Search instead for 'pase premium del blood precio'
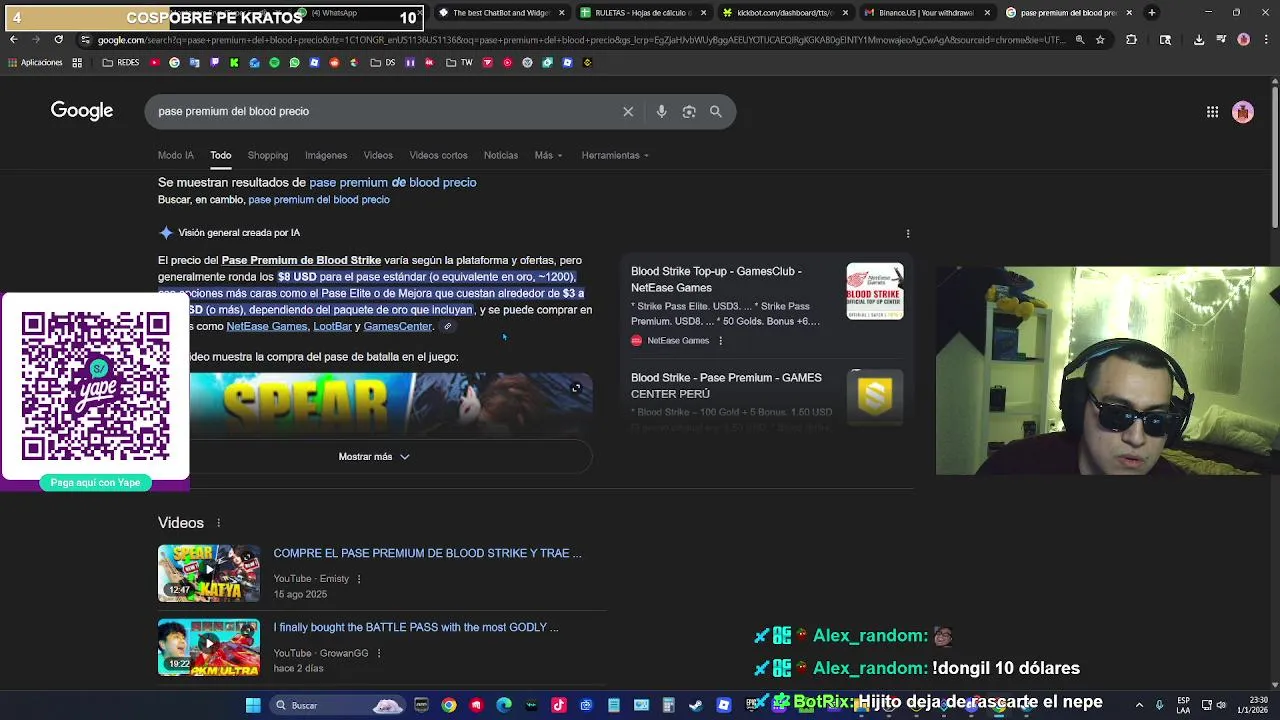This screenshot has height=720, width=1280. (319, 200)
